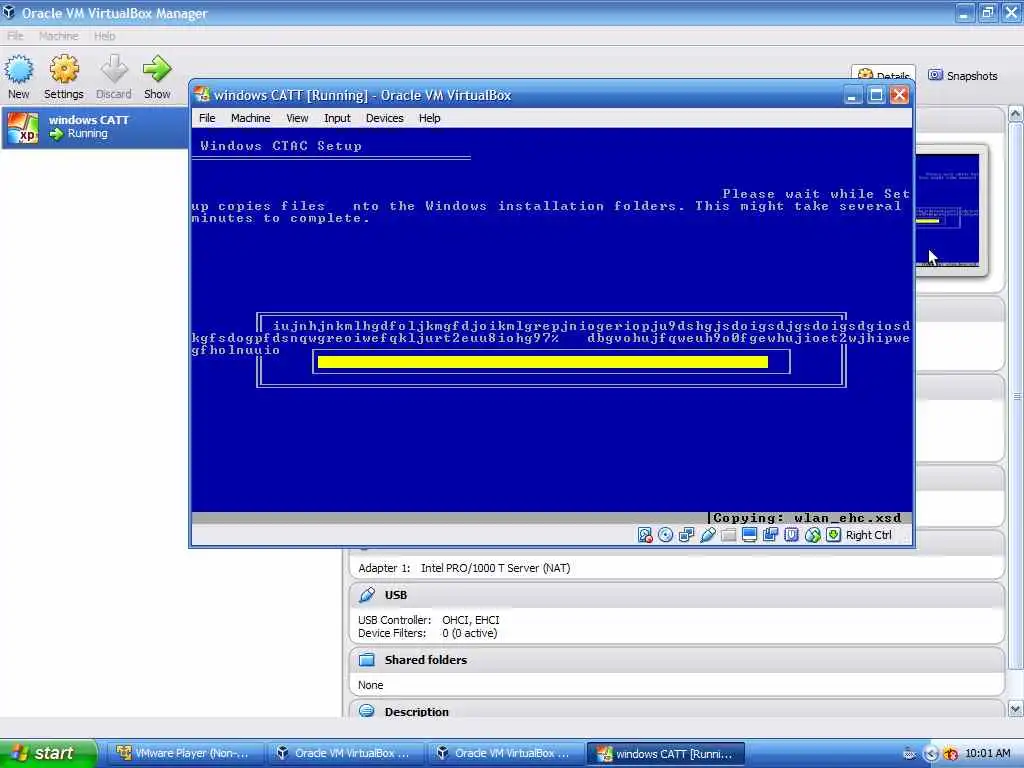
Task: Click the Running status under windows CATT
Action: pyautogui.click(x=87, y=133)
